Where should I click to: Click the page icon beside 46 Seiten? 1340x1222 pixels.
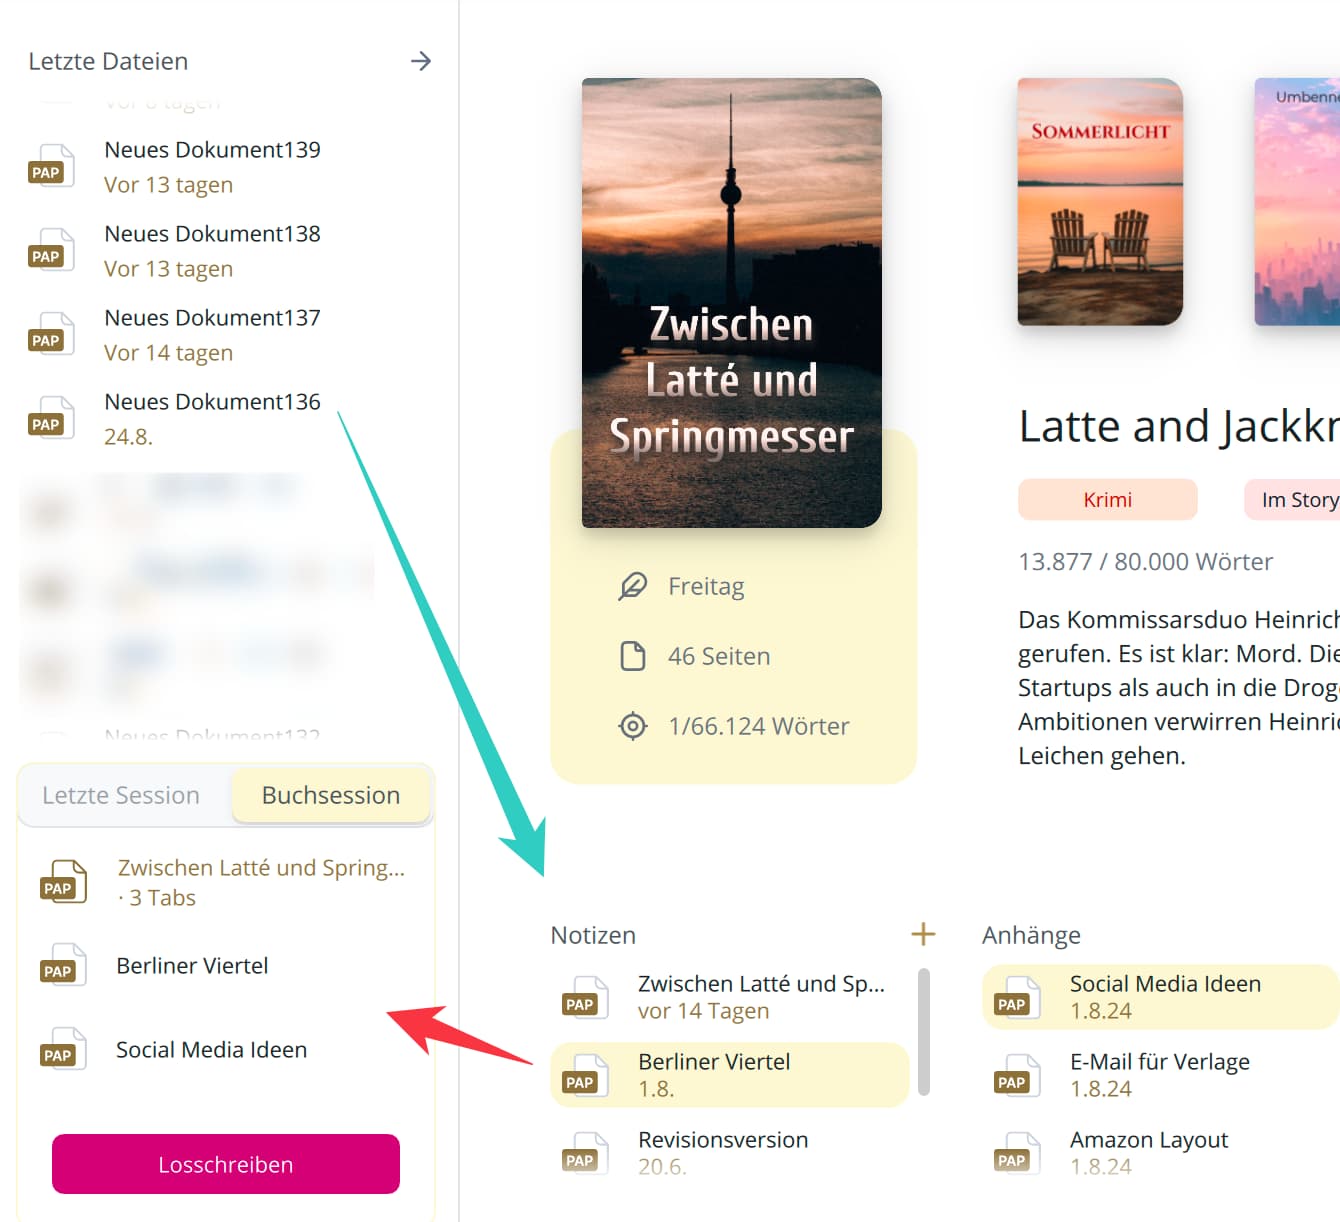click(633, 656)
